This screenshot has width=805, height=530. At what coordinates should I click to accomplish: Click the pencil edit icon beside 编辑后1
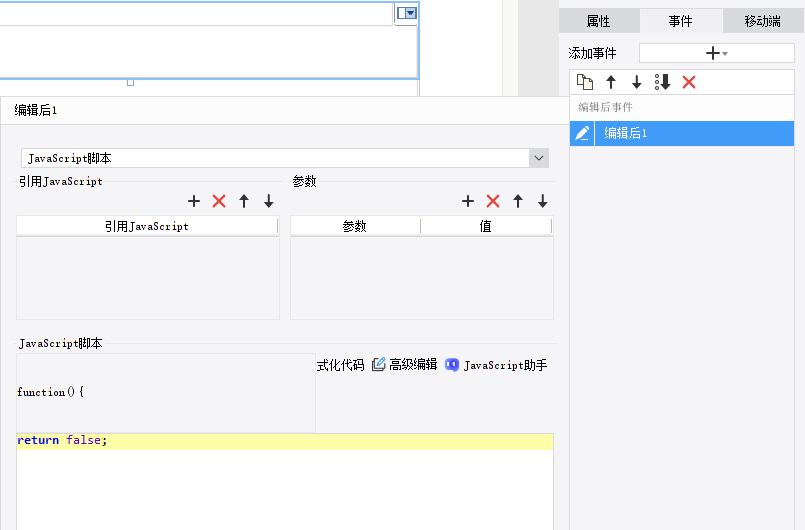pos(582,133)
